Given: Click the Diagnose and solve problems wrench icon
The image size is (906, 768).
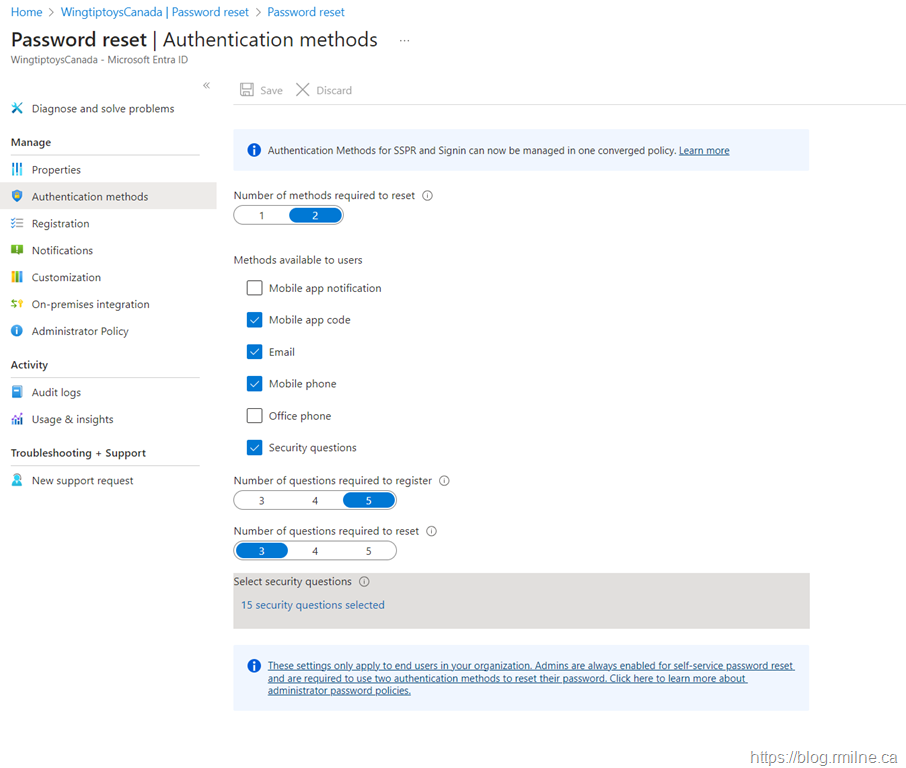Looking at the screenshot, I should point(17,108).
